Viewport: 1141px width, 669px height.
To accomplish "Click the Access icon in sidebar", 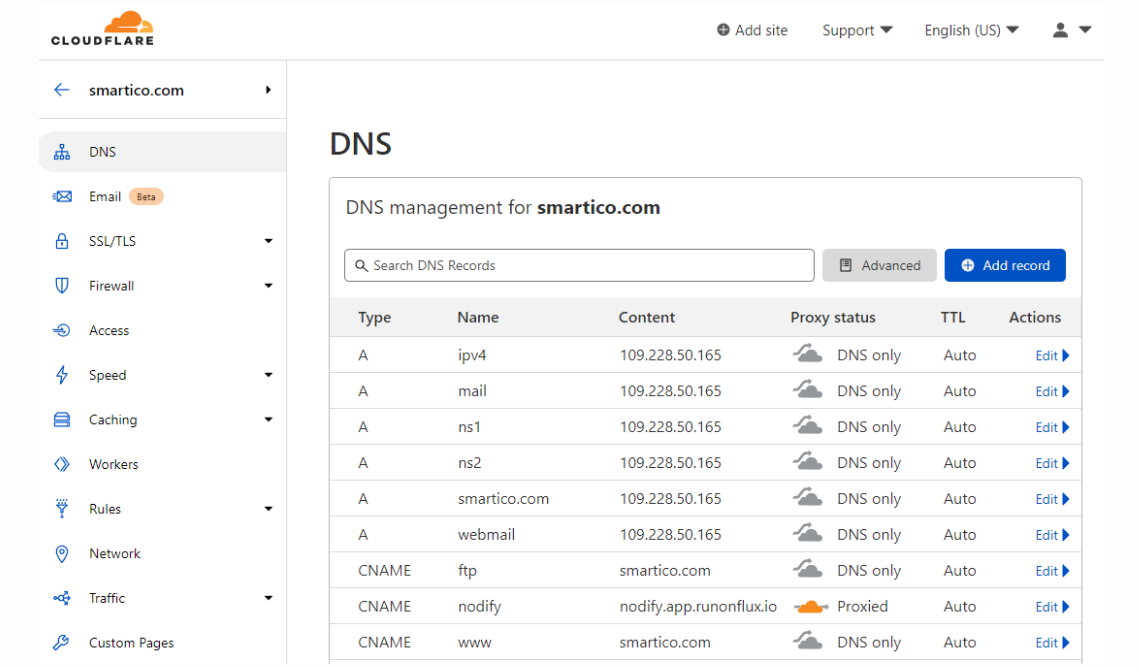I will 62,330.
